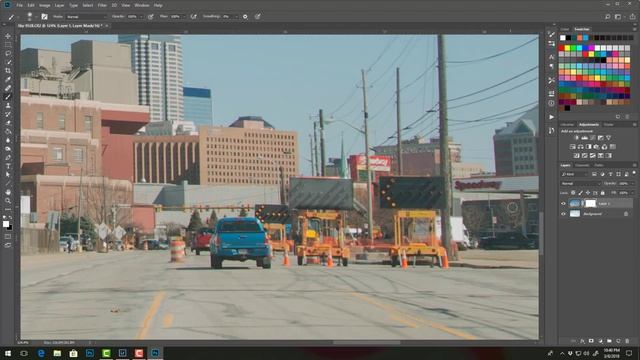This screenshot has width=640, height=360.
Task: Pick the pure red swatch
Action: pos(561,48)
